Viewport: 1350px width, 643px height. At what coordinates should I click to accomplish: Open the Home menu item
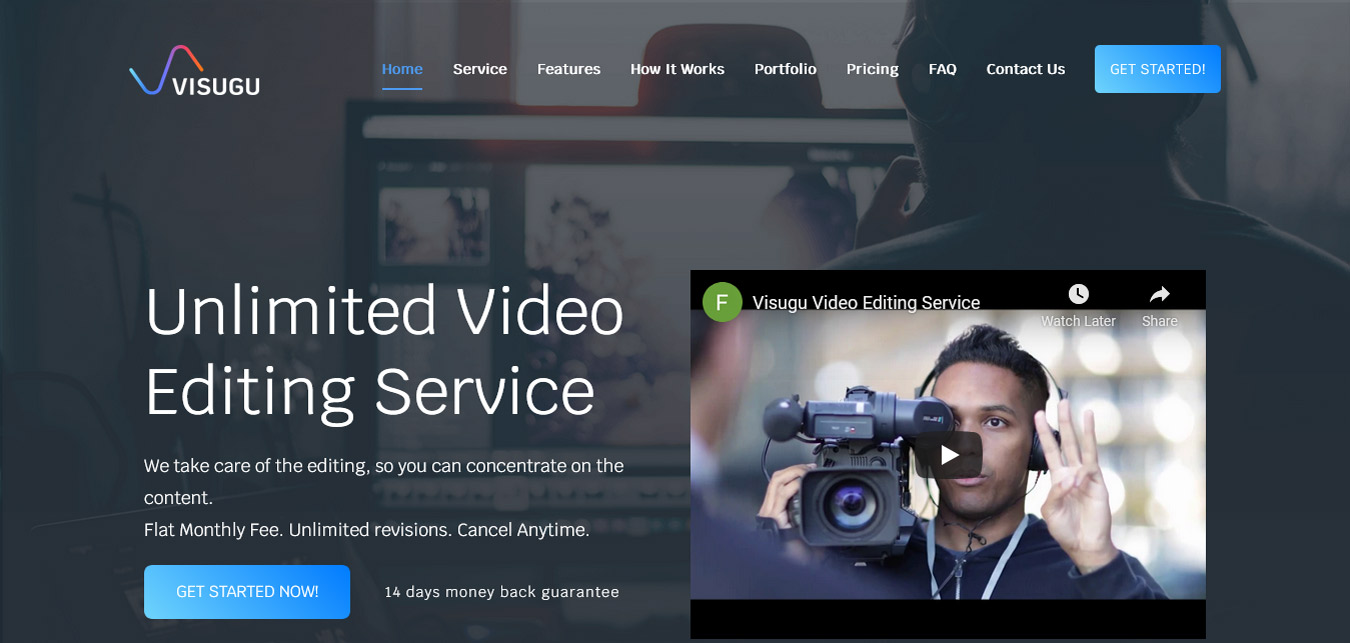402,69
